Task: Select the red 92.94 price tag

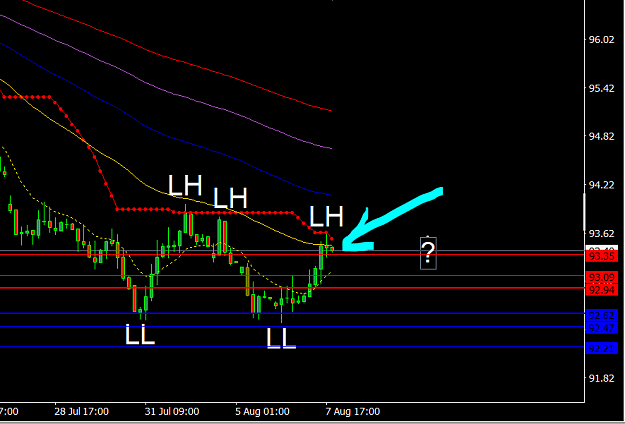Action: pyautogui.click(x=601, y=290)
